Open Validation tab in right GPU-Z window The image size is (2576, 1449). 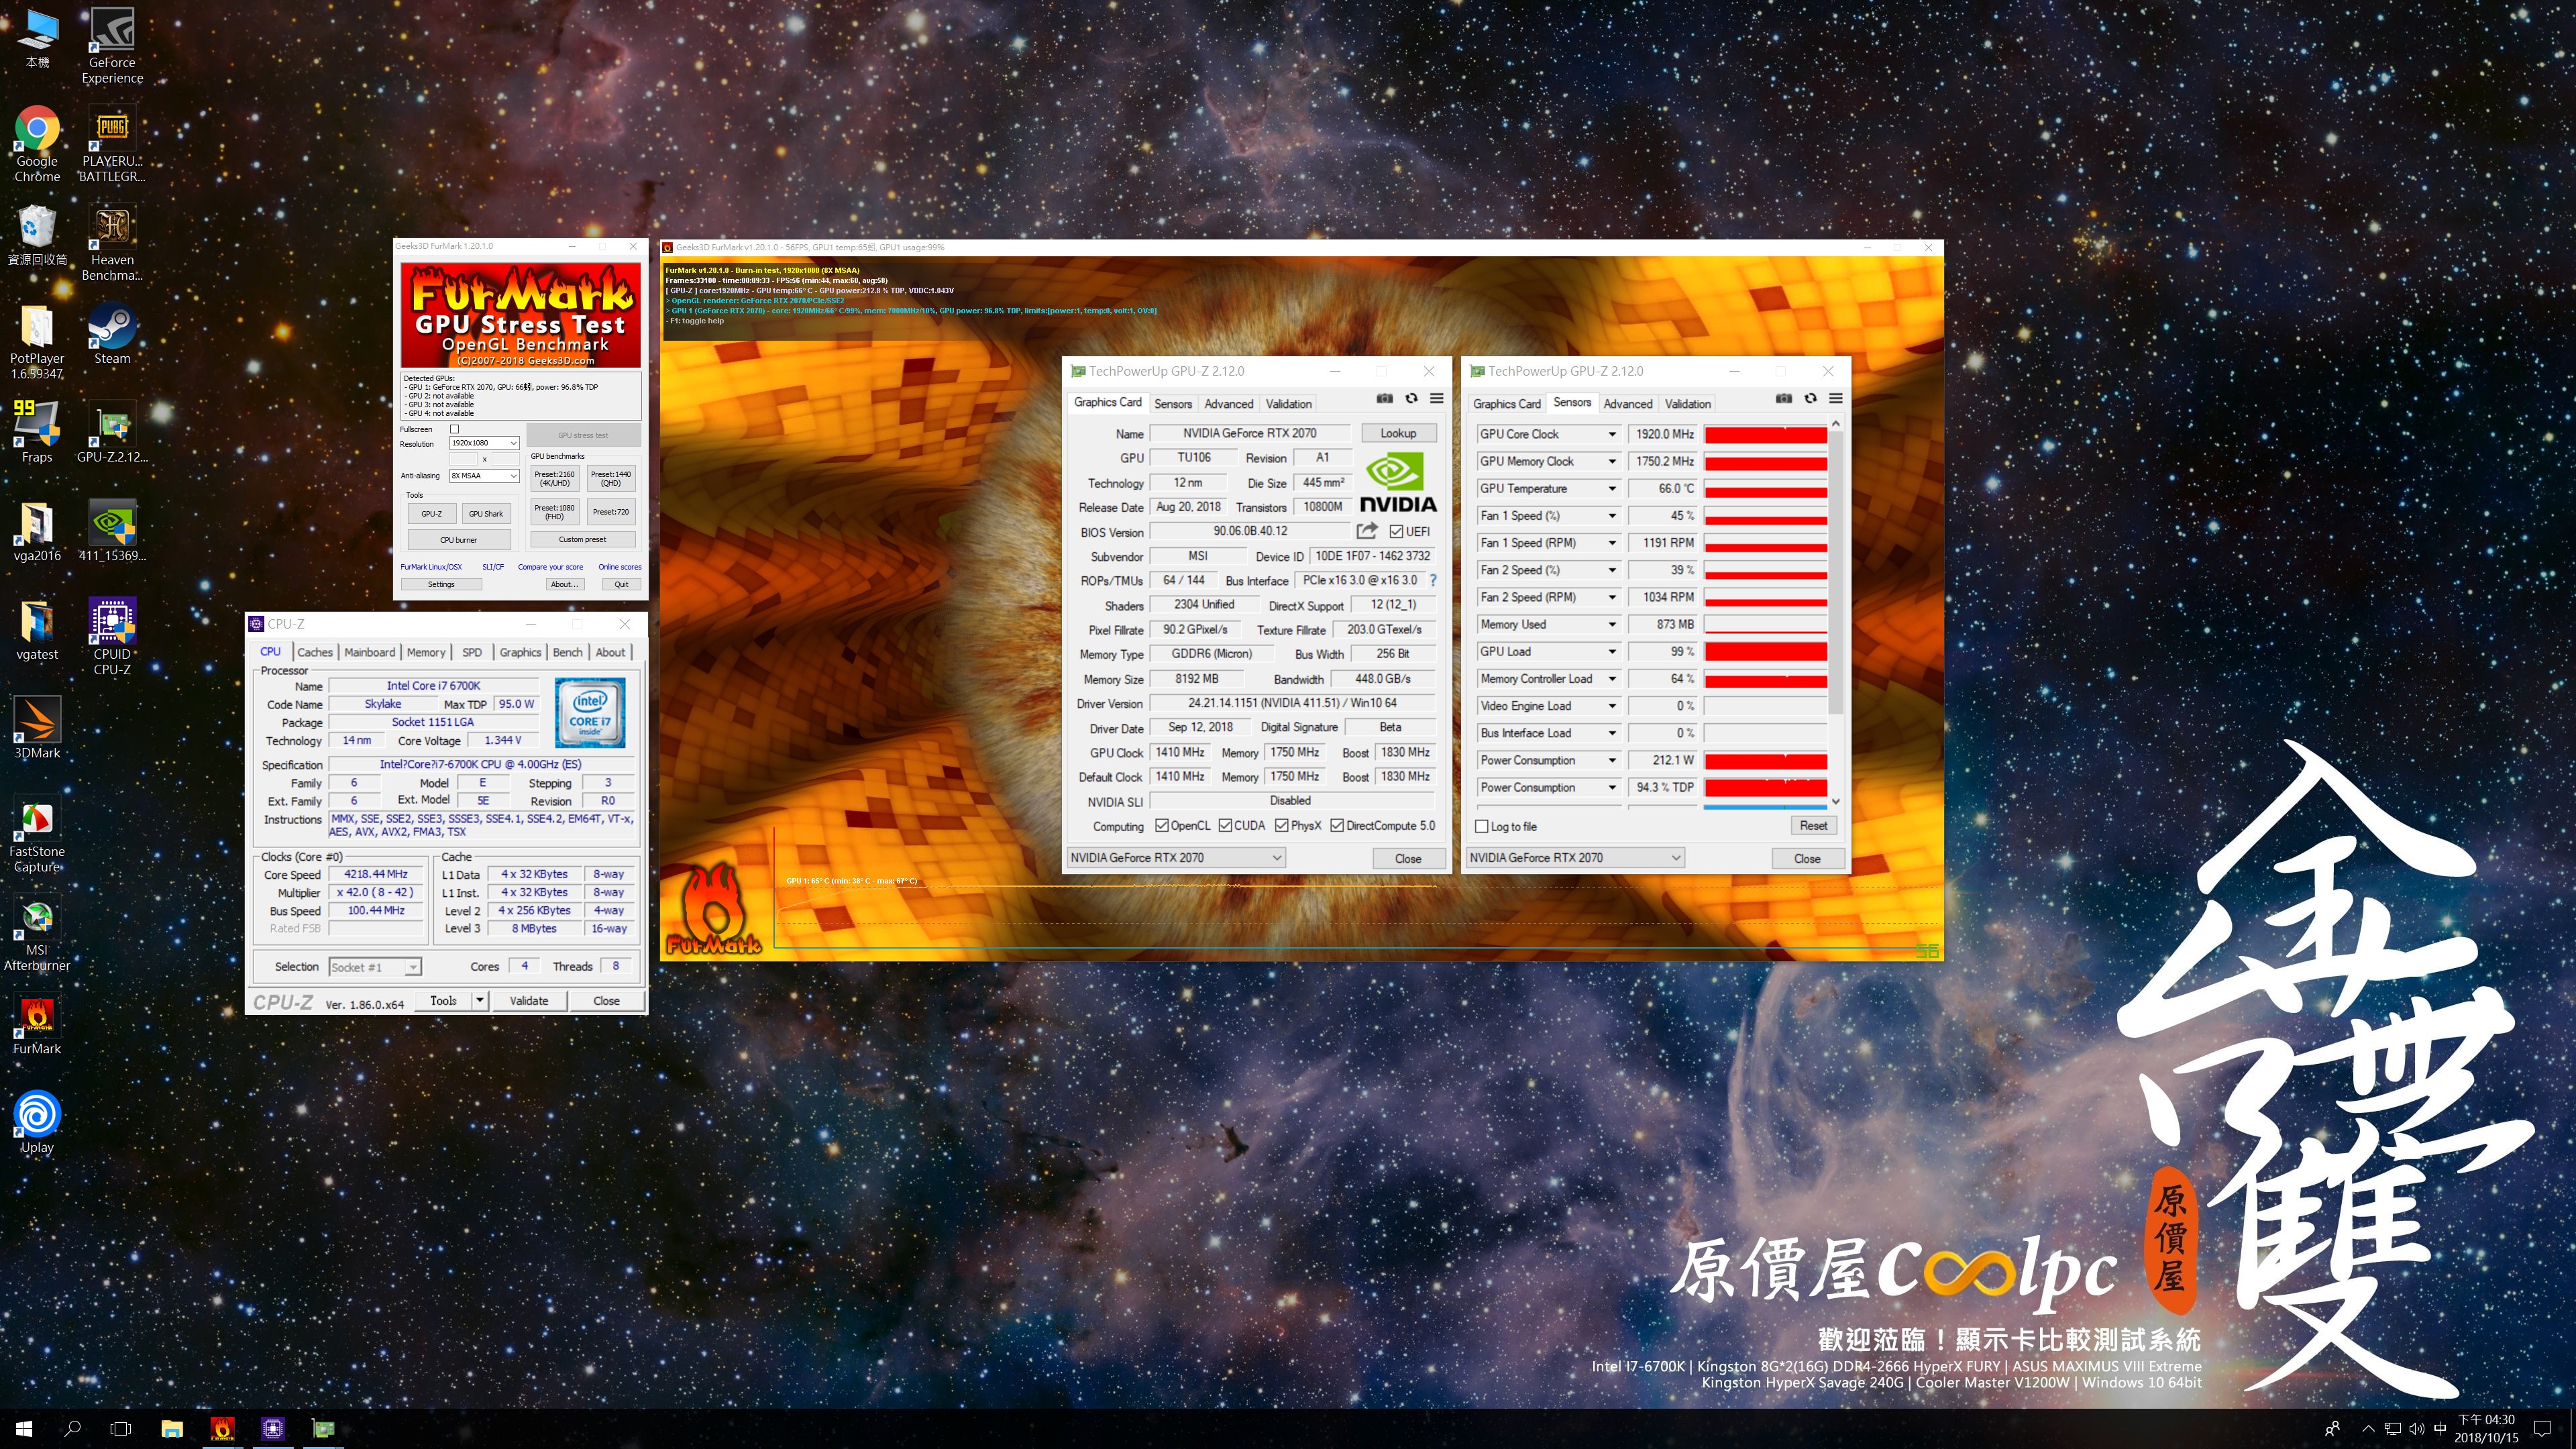click(x=1688, y=404)
